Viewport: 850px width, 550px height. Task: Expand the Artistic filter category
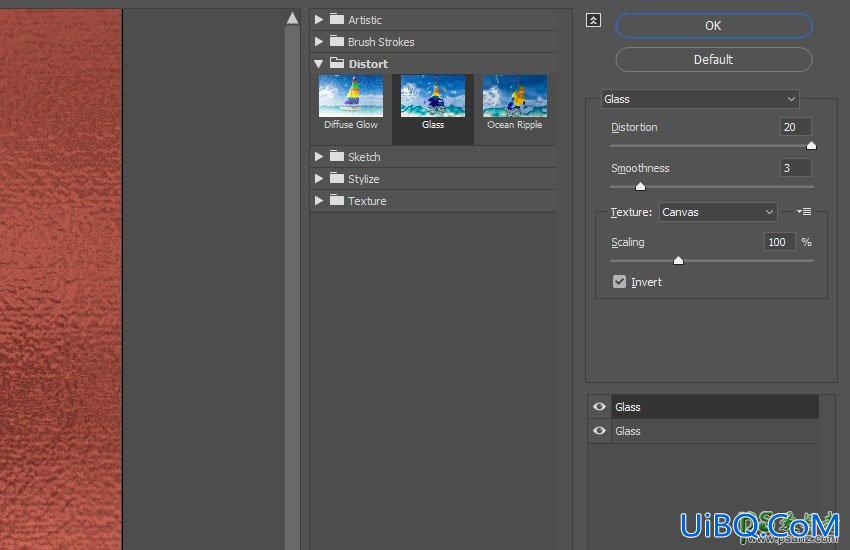click(319, 19)
